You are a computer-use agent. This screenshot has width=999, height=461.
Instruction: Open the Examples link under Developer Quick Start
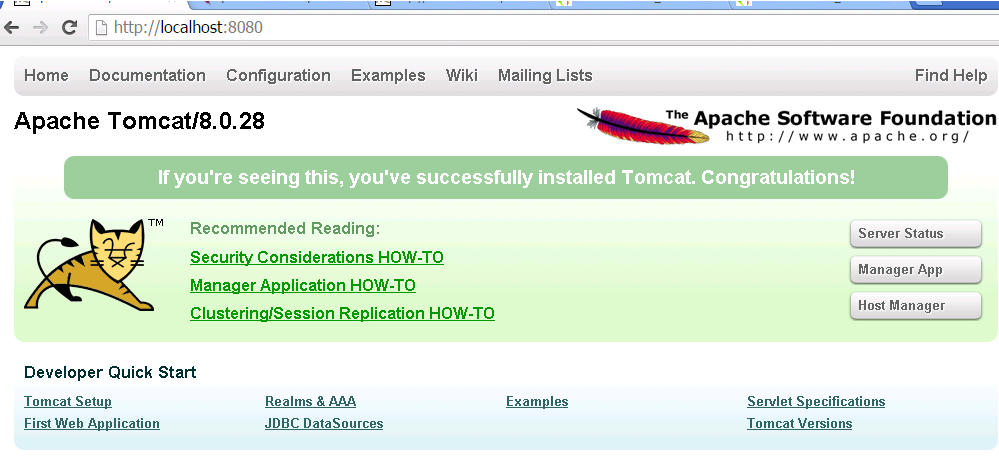[537, 401]
